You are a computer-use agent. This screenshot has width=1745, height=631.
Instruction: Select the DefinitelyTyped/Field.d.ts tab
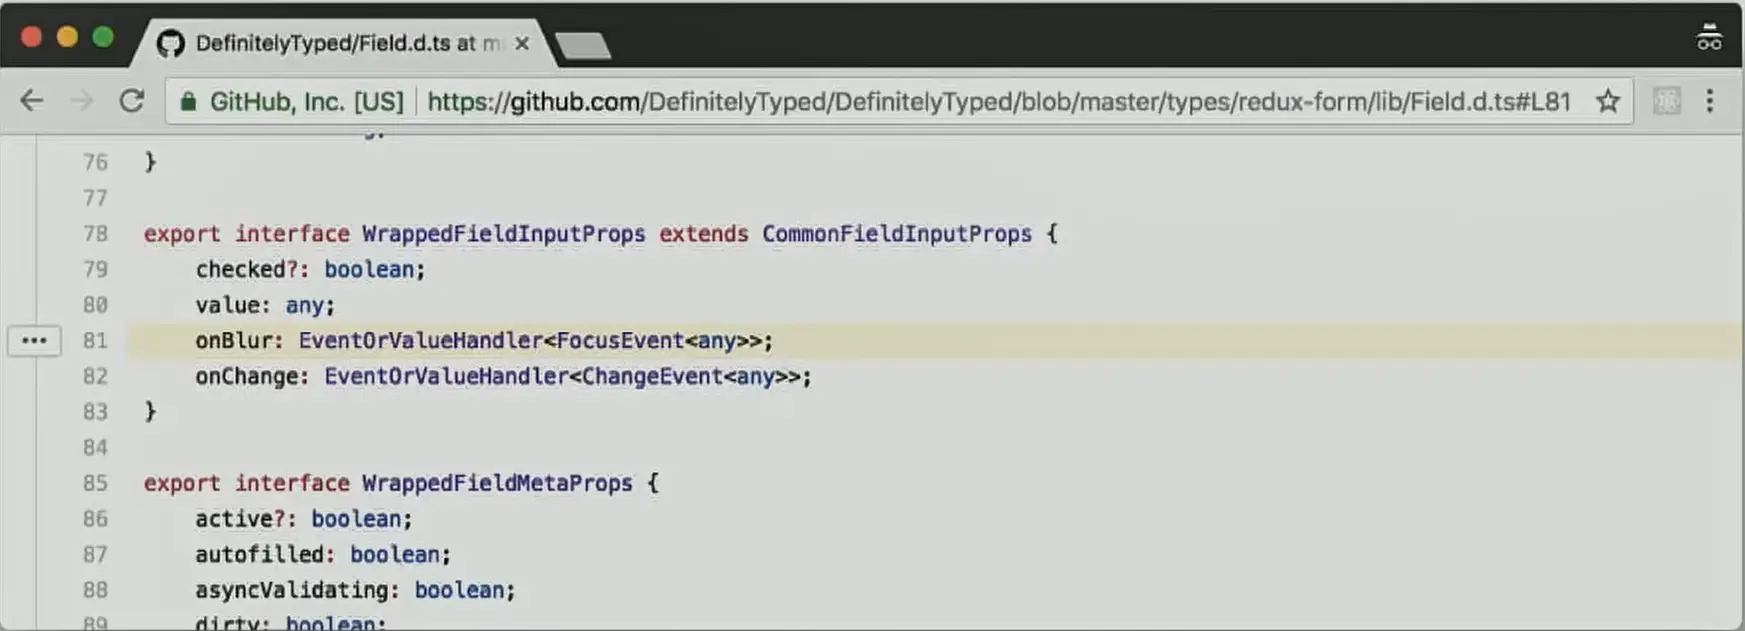345,43
